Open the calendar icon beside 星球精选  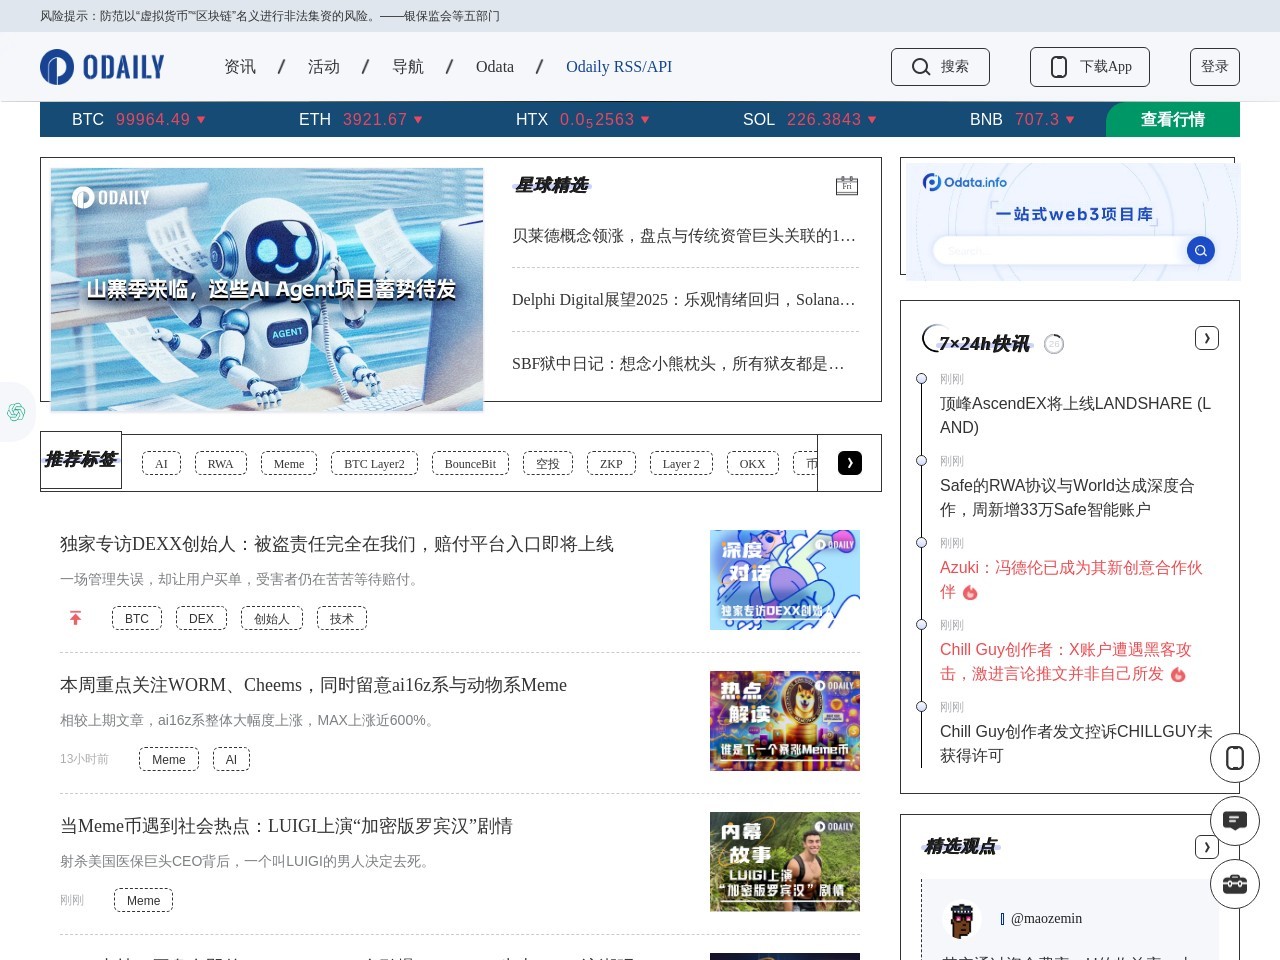[x=847, y=186]
